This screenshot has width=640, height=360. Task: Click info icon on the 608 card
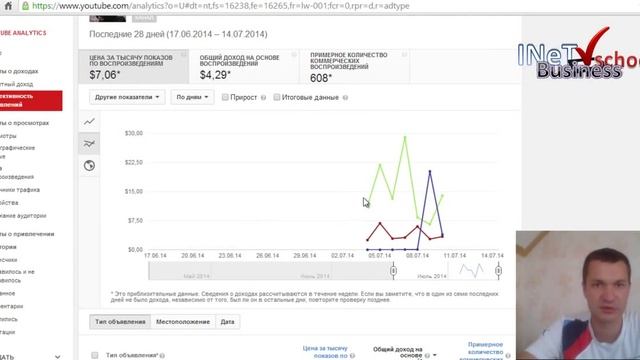(404, 54)
